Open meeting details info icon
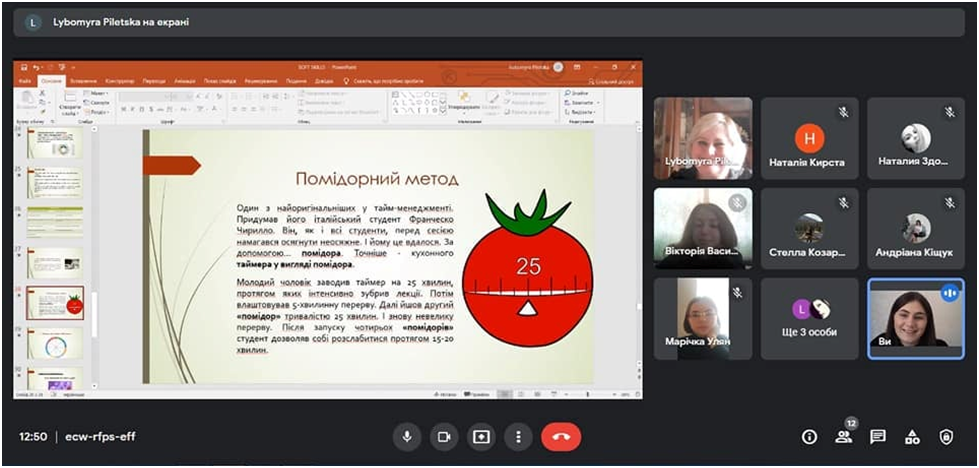979x468 pixels. click(x=810, y=436)
